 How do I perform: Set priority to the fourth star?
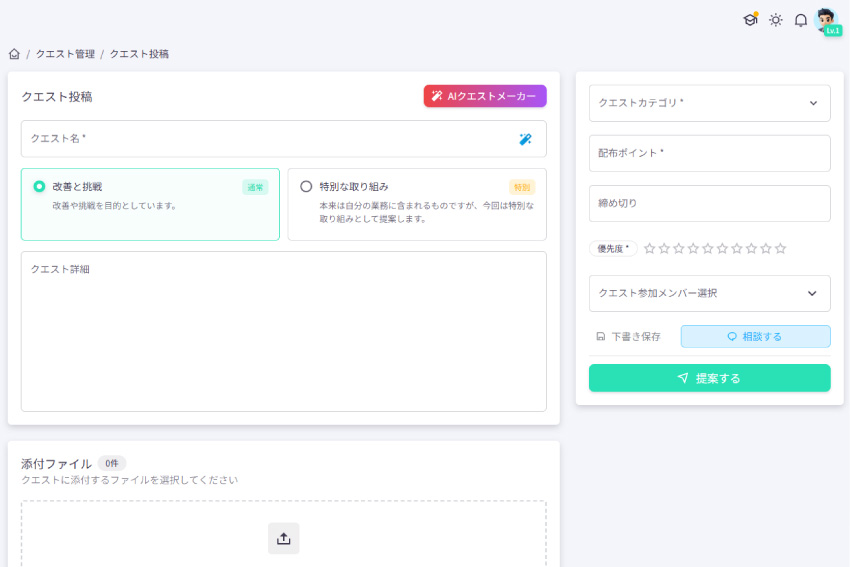point(693,249)
